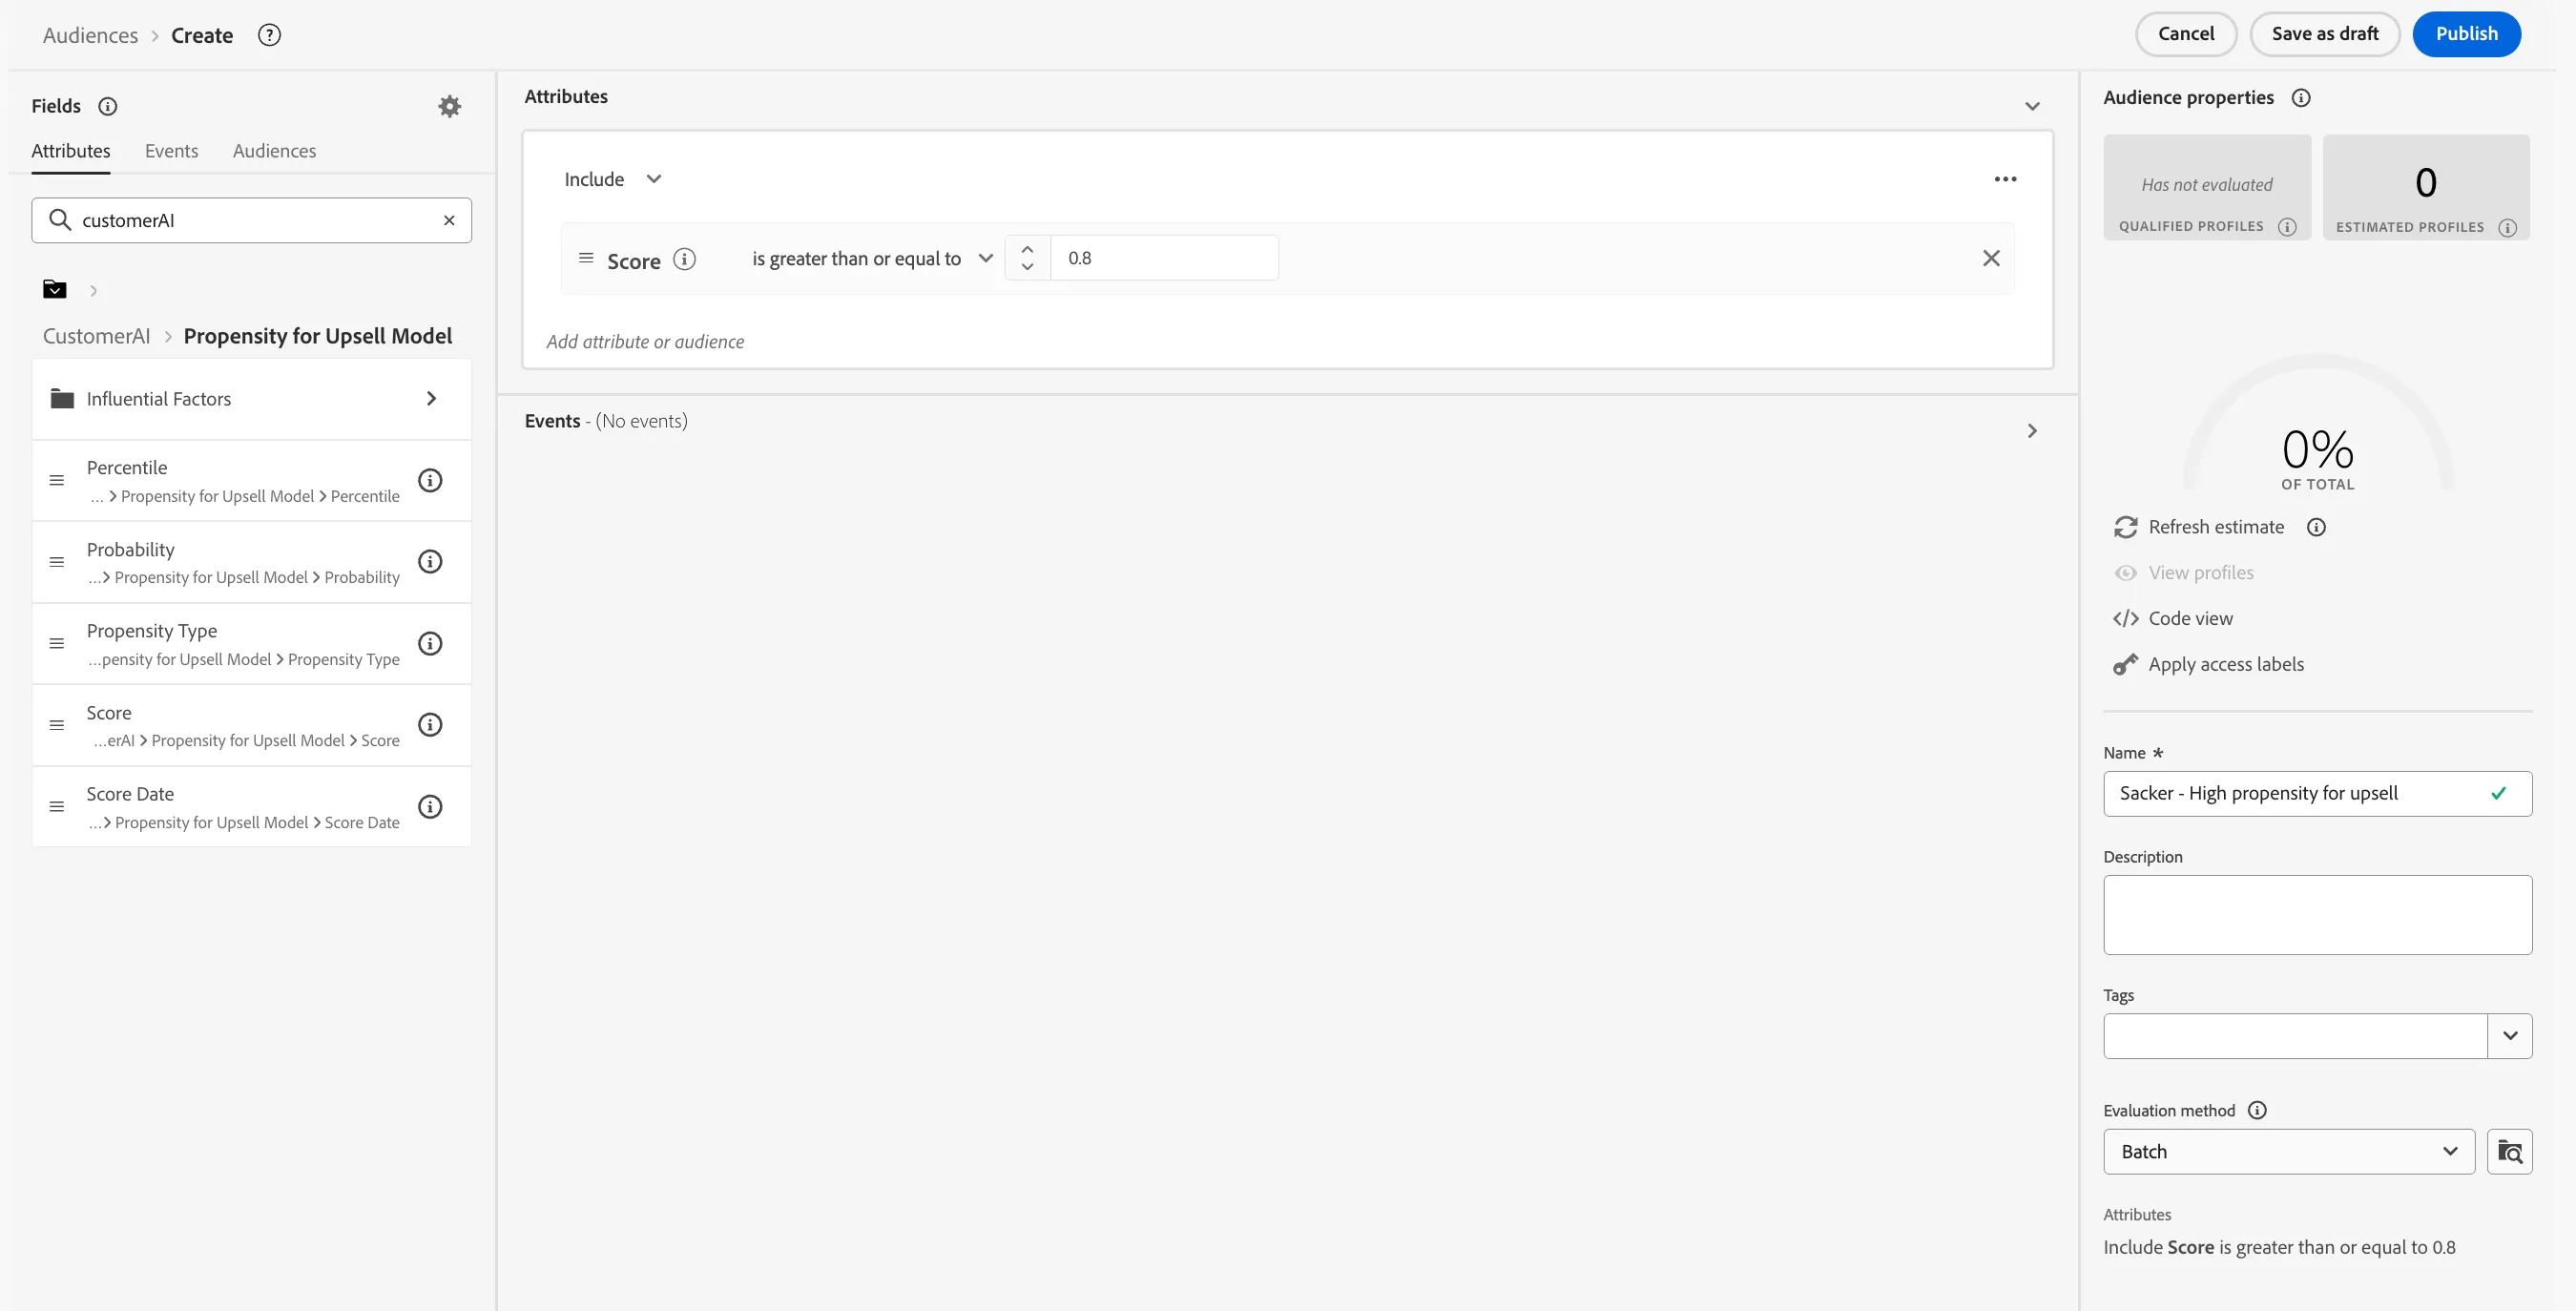Viewport: 2576px width, 1311px height.
Task: Open the 'is greater than or equal to' operator dropdown
Action: (x=872, y=258)
